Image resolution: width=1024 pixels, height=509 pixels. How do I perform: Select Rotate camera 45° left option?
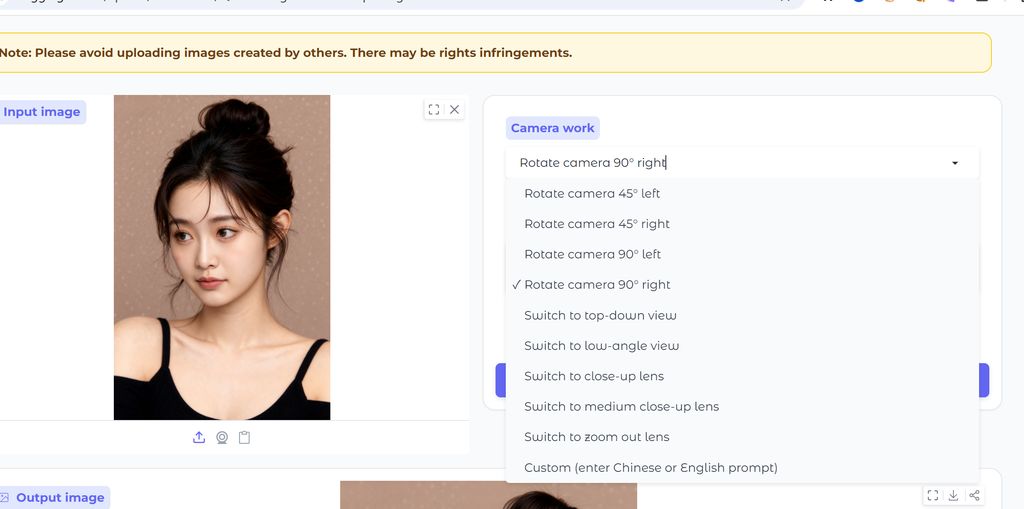592,194
